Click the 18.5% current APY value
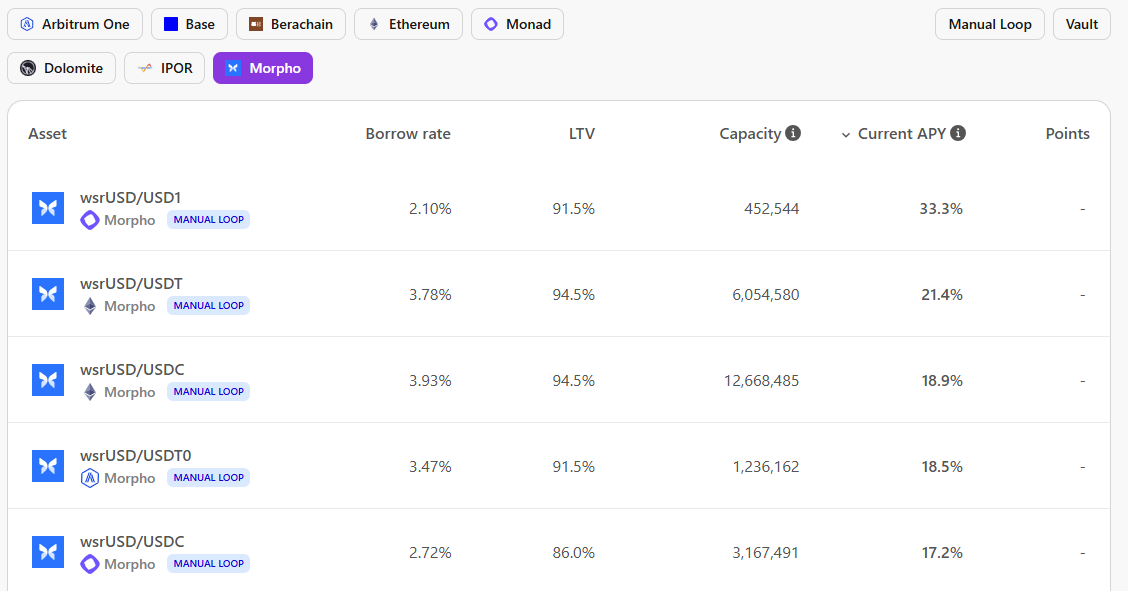The width and height of the screenshot is (1128, 591). coord(942,467)
